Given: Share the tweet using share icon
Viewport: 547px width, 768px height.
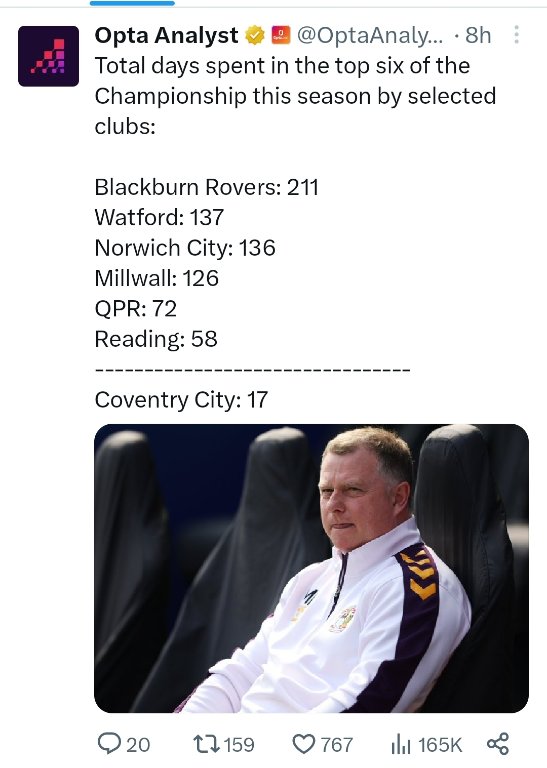Looking at the screenshot, I should (498, 744).
